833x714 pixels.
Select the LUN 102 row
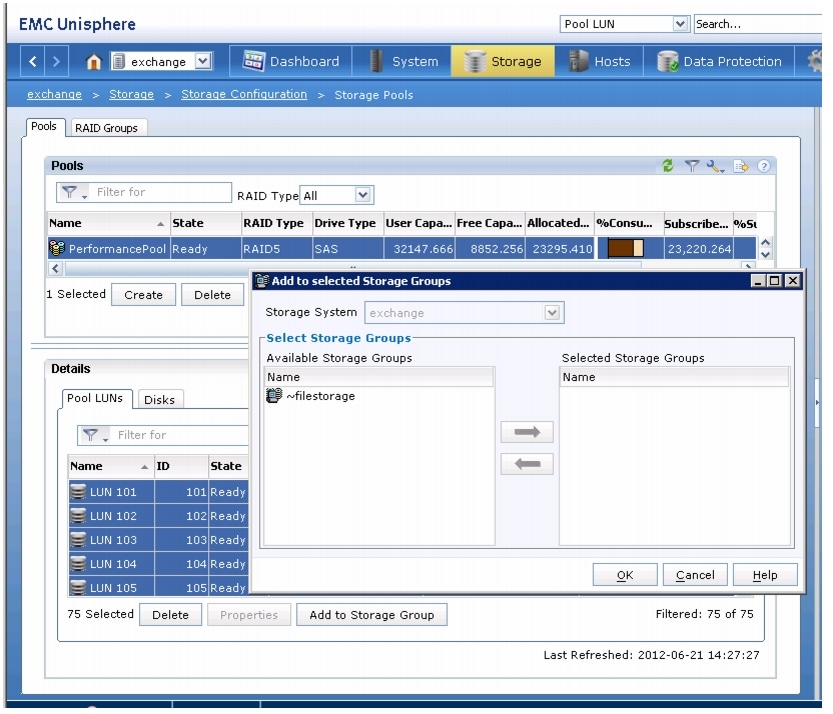[x=158, y=516]
